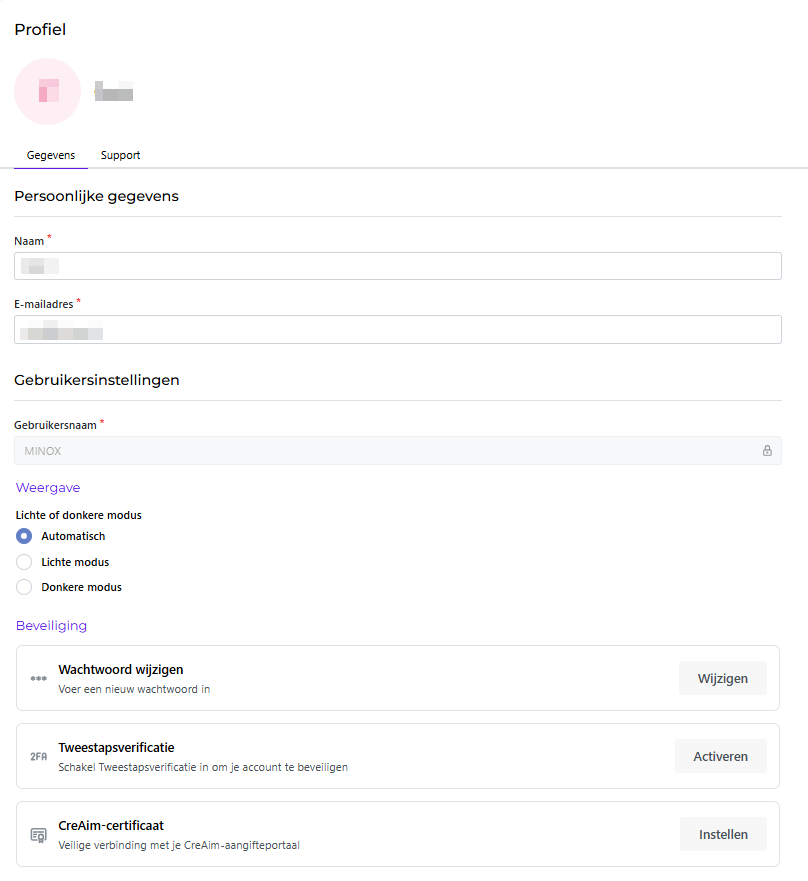Click the pink profile avatar circle
This screenshot has height=881, width=808.
click(x=47, y=92)
